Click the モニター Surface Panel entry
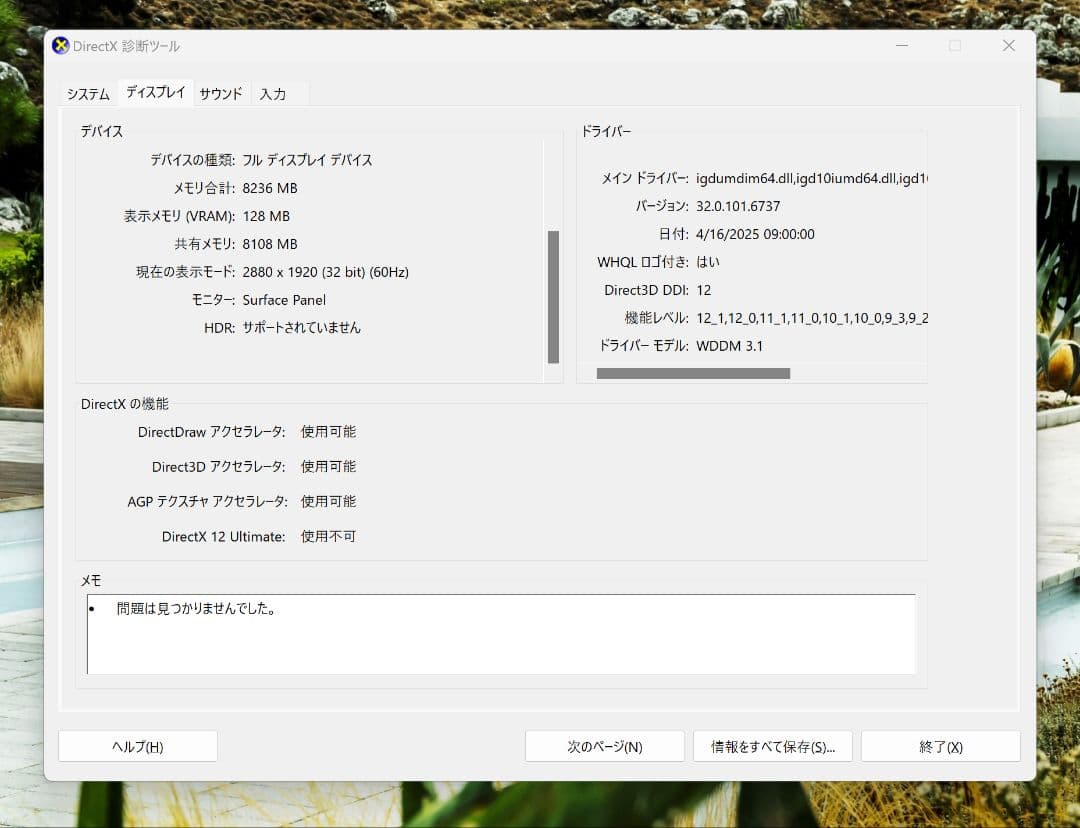The height and width of the screenshot is (828, 1080). [x=284, y=299]
